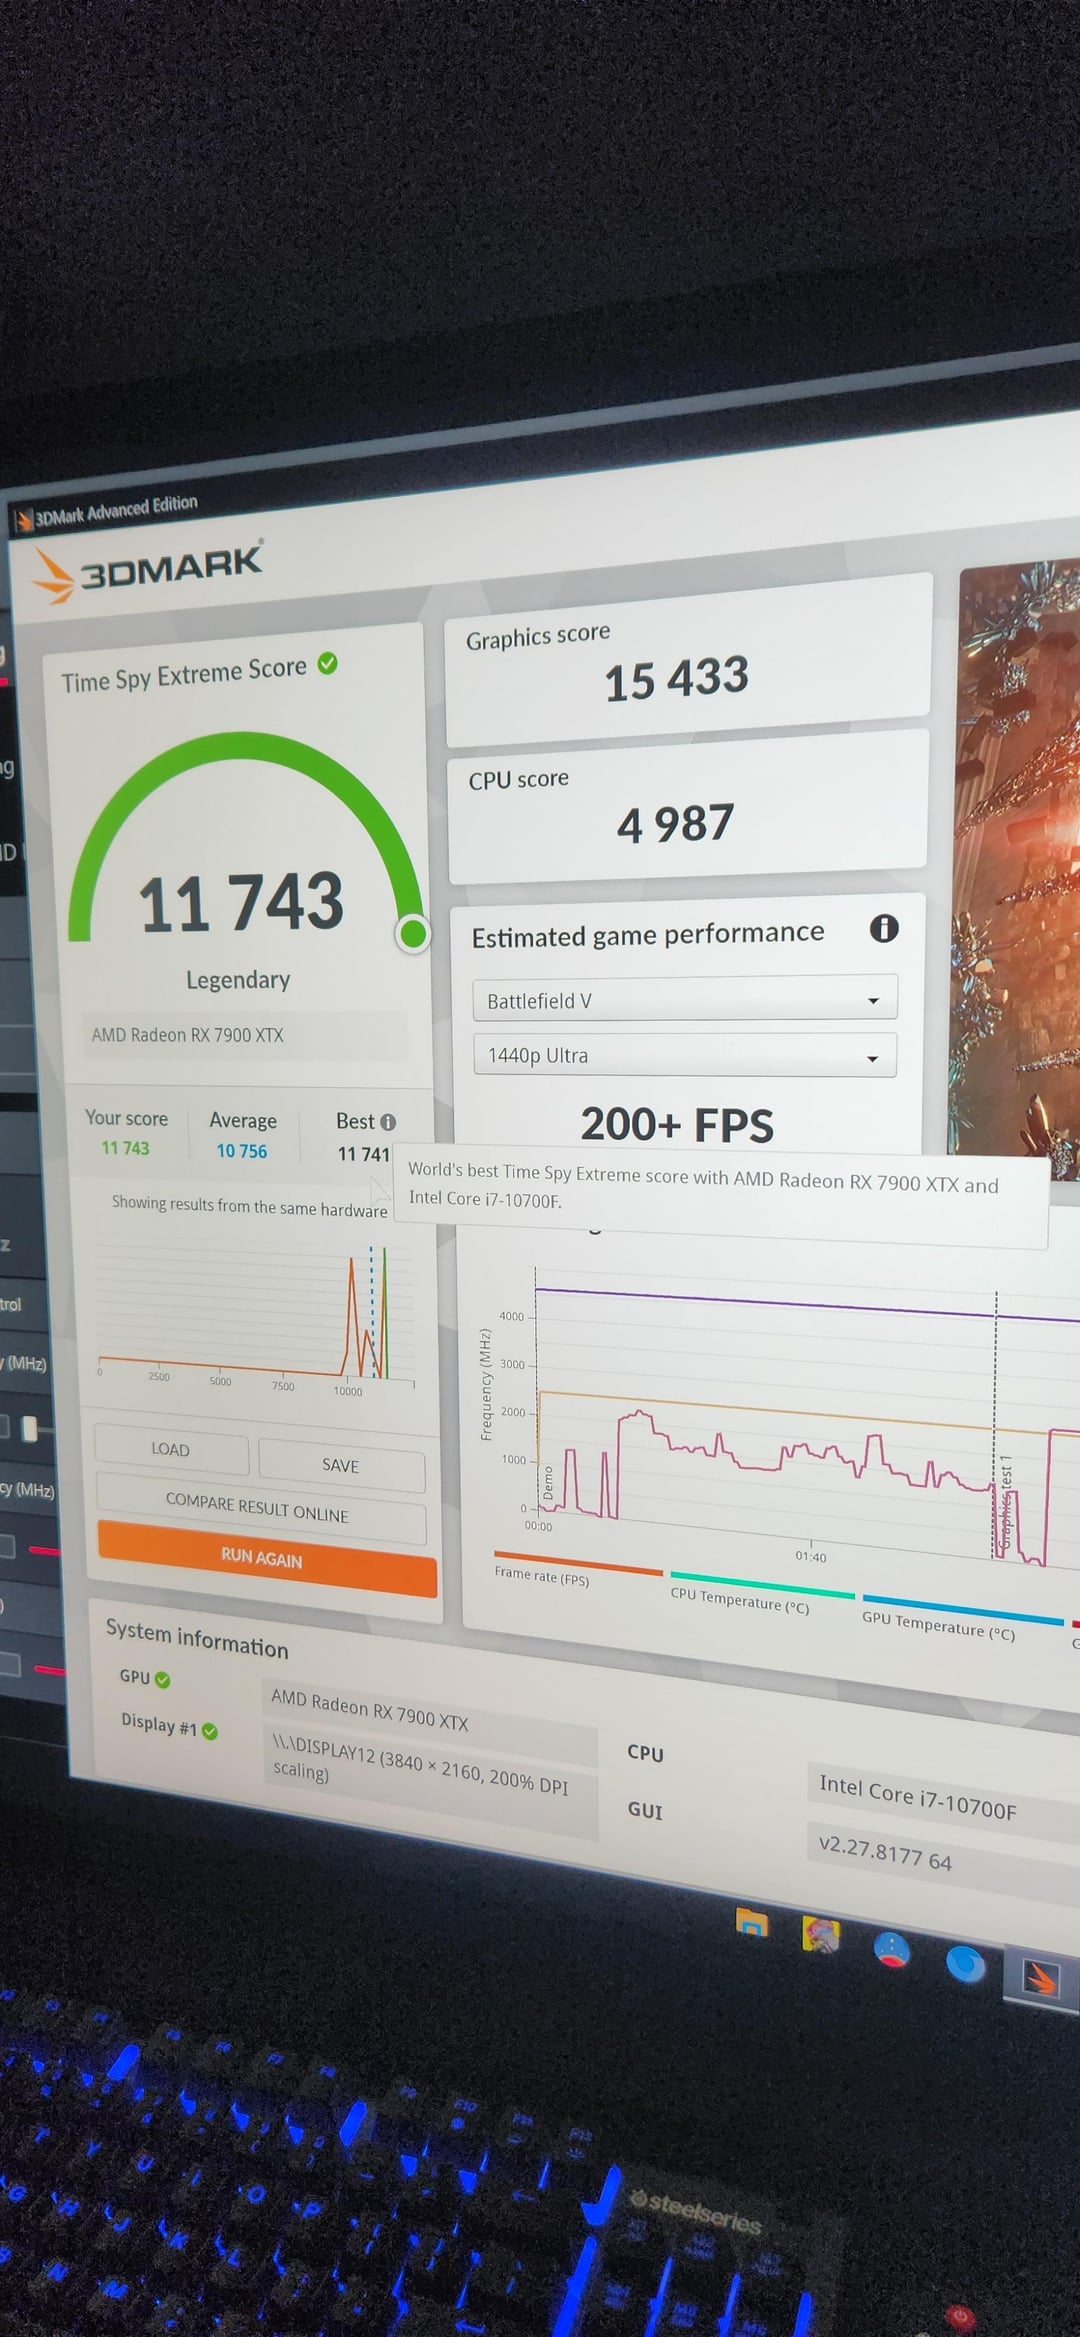Click the green check next to Display #1
The width and height of the screenshot is (1080, 2337).
coord(210,1731)
